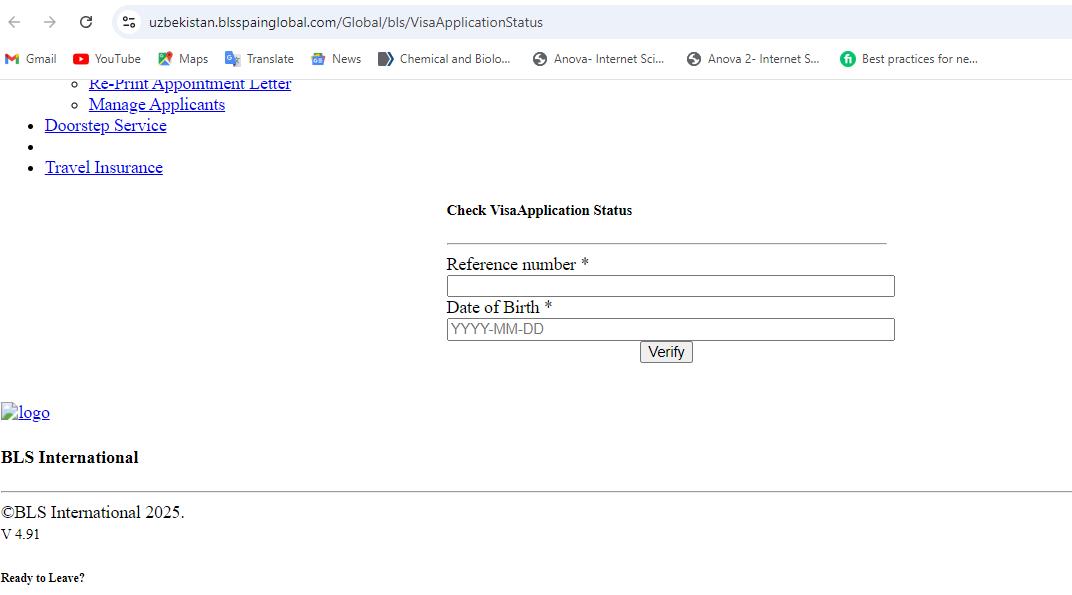Open the Translate bookmark

[259, 58]
